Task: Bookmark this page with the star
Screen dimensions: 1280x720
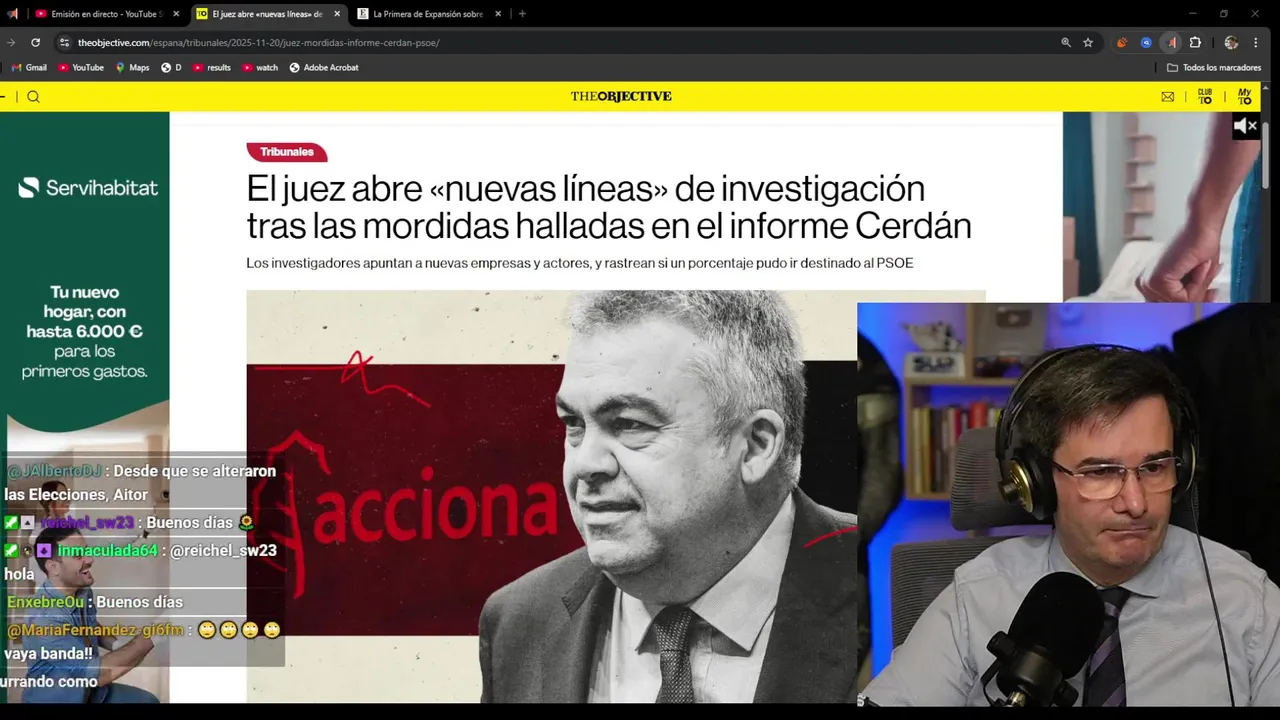Action: 1088,43
